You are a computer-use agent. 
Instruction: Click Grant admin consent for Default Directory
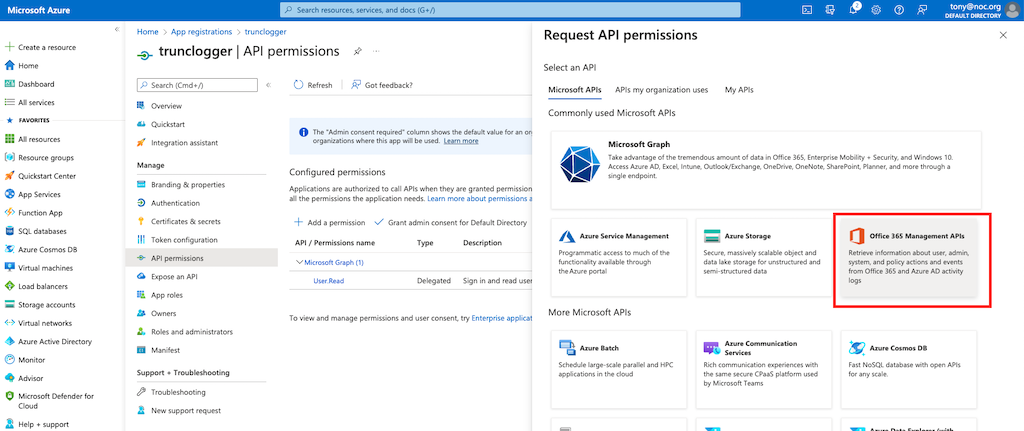pos(450,223)
